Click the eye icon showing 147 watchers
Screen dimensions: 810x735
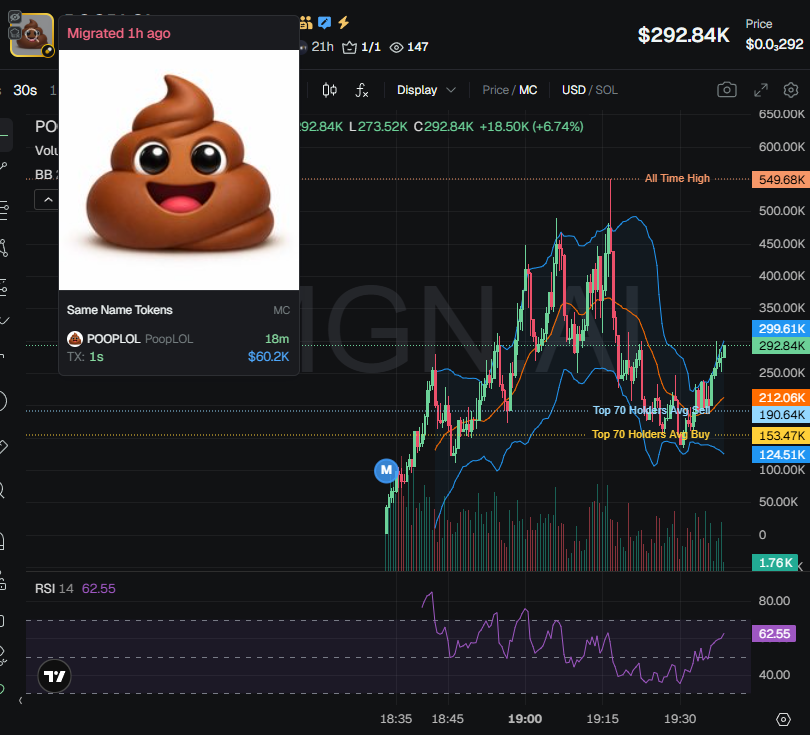pyautogui.click(x=396, y=45)
